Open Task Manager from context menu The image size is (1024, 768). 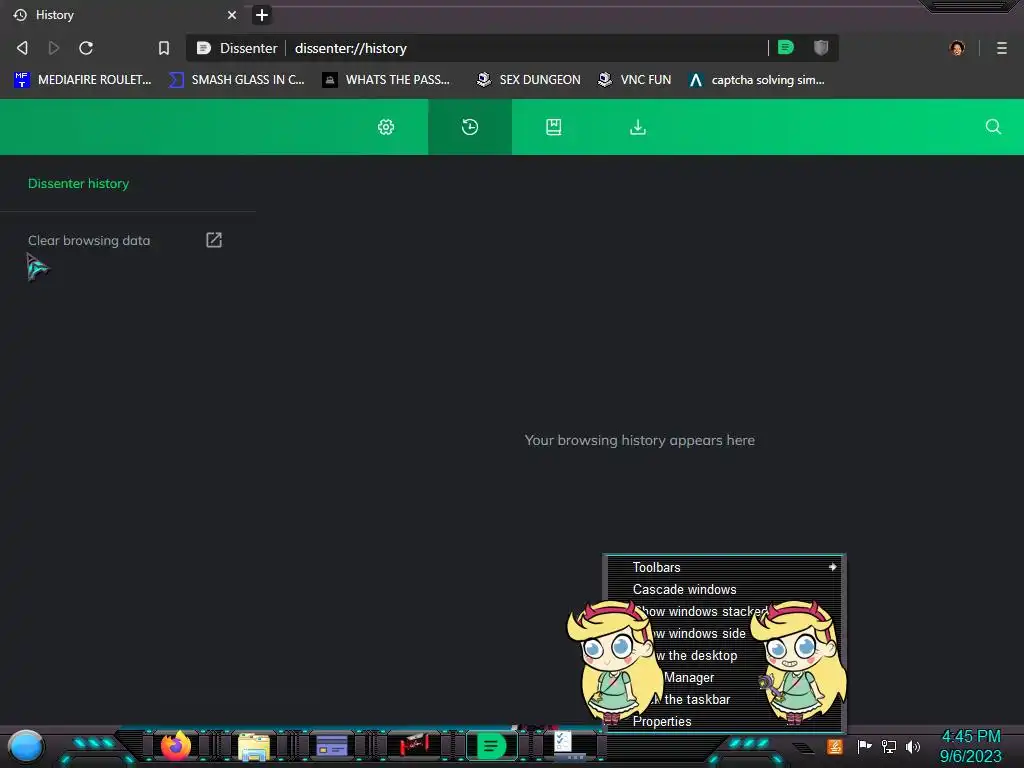click(x=724, y=678)
